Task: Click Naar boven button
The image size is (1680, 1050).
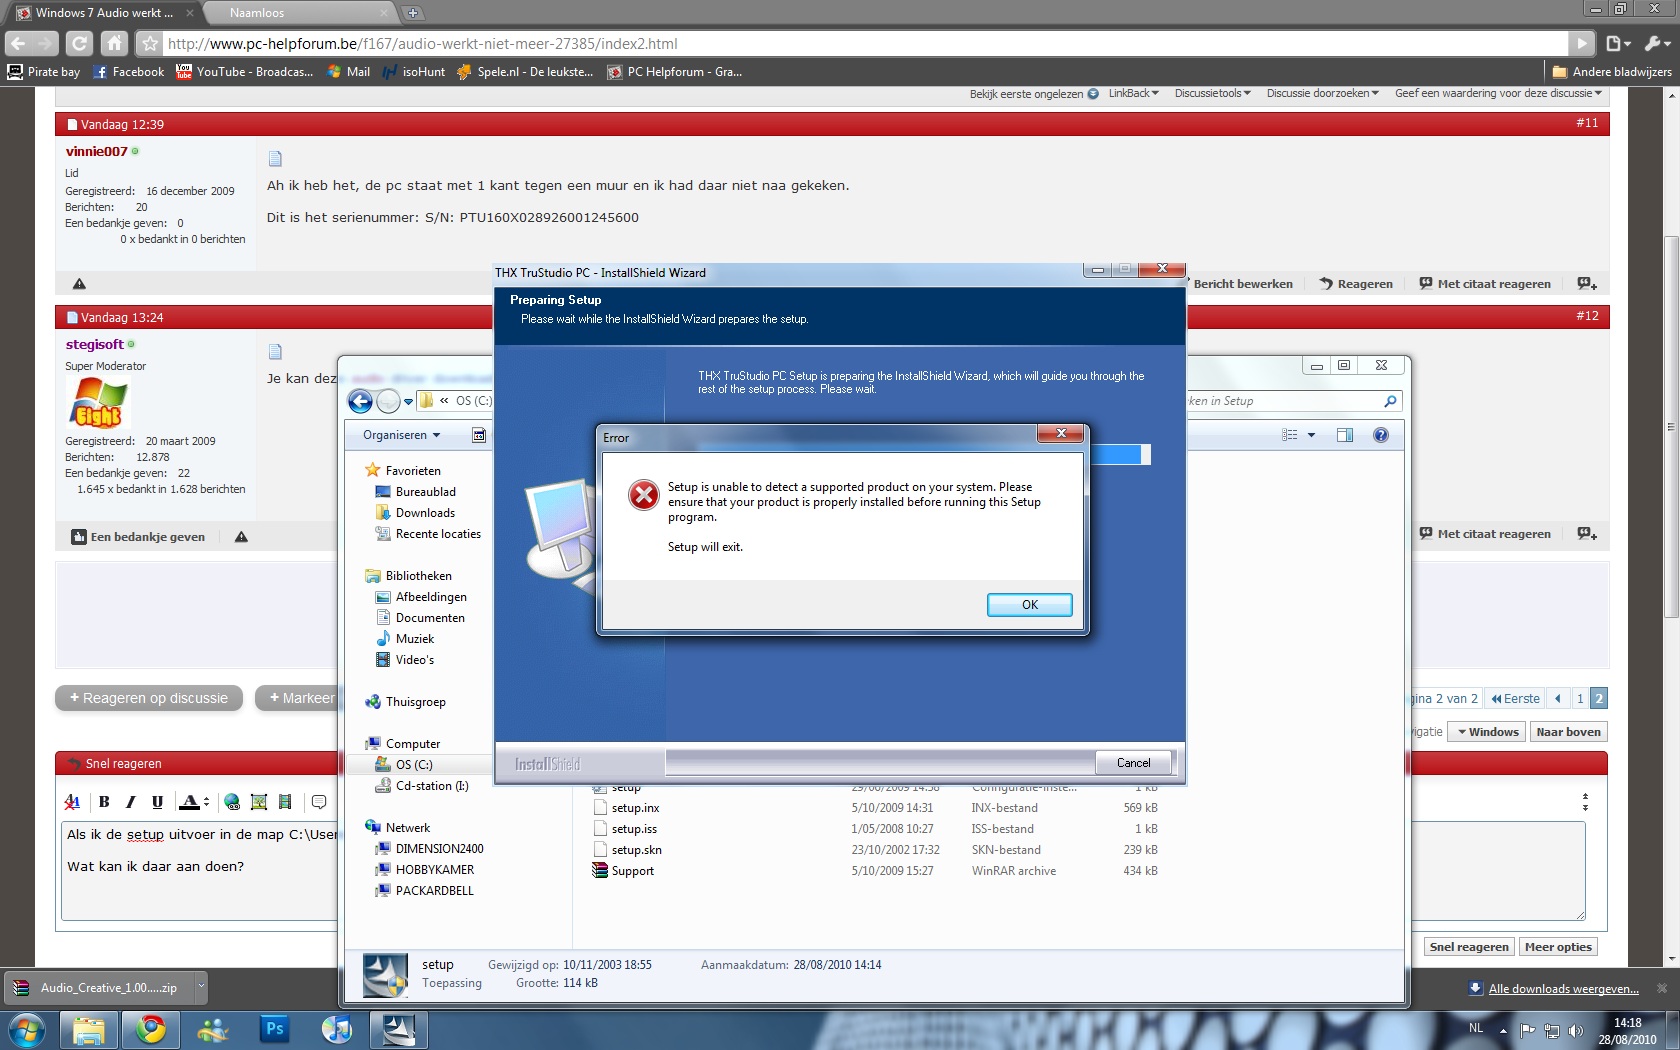Action: pyautogui.click(x=1568, y=732)
